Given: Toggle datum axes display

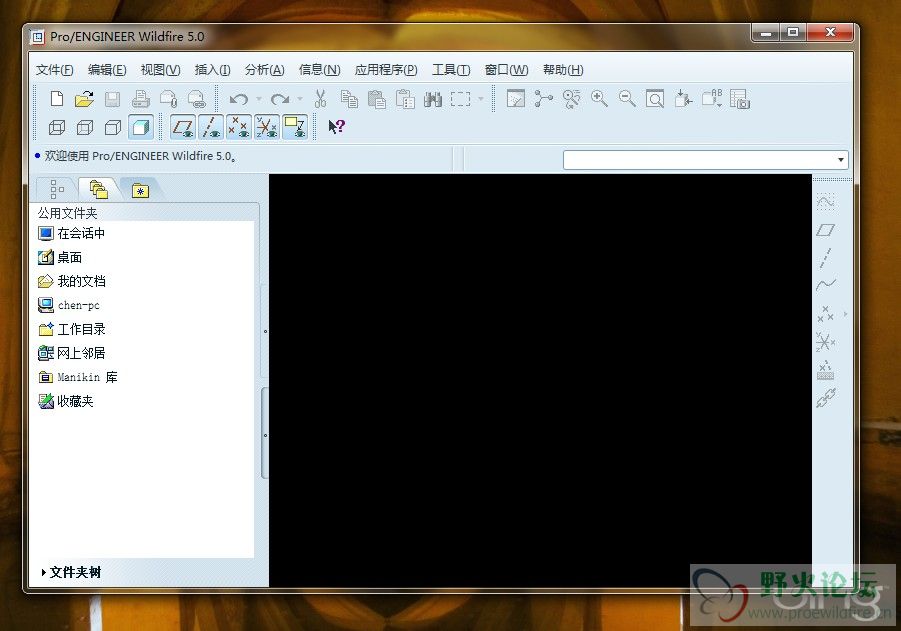Looking at the screenshot, I should pyautogui.click(x=211, y=127).
